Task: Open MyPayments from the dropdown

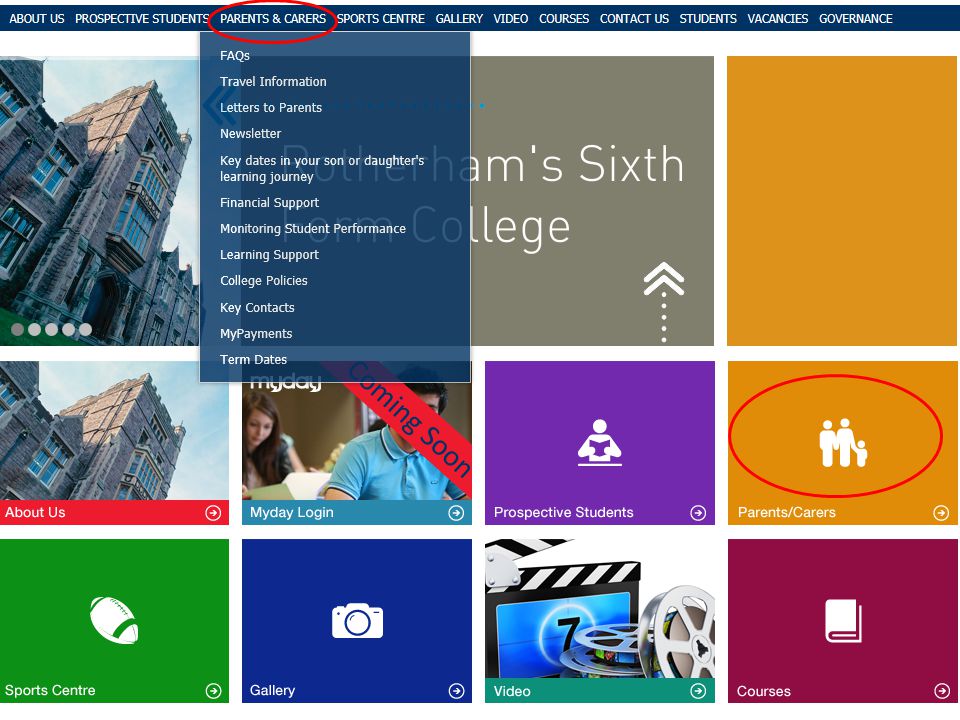Action: 256,334
